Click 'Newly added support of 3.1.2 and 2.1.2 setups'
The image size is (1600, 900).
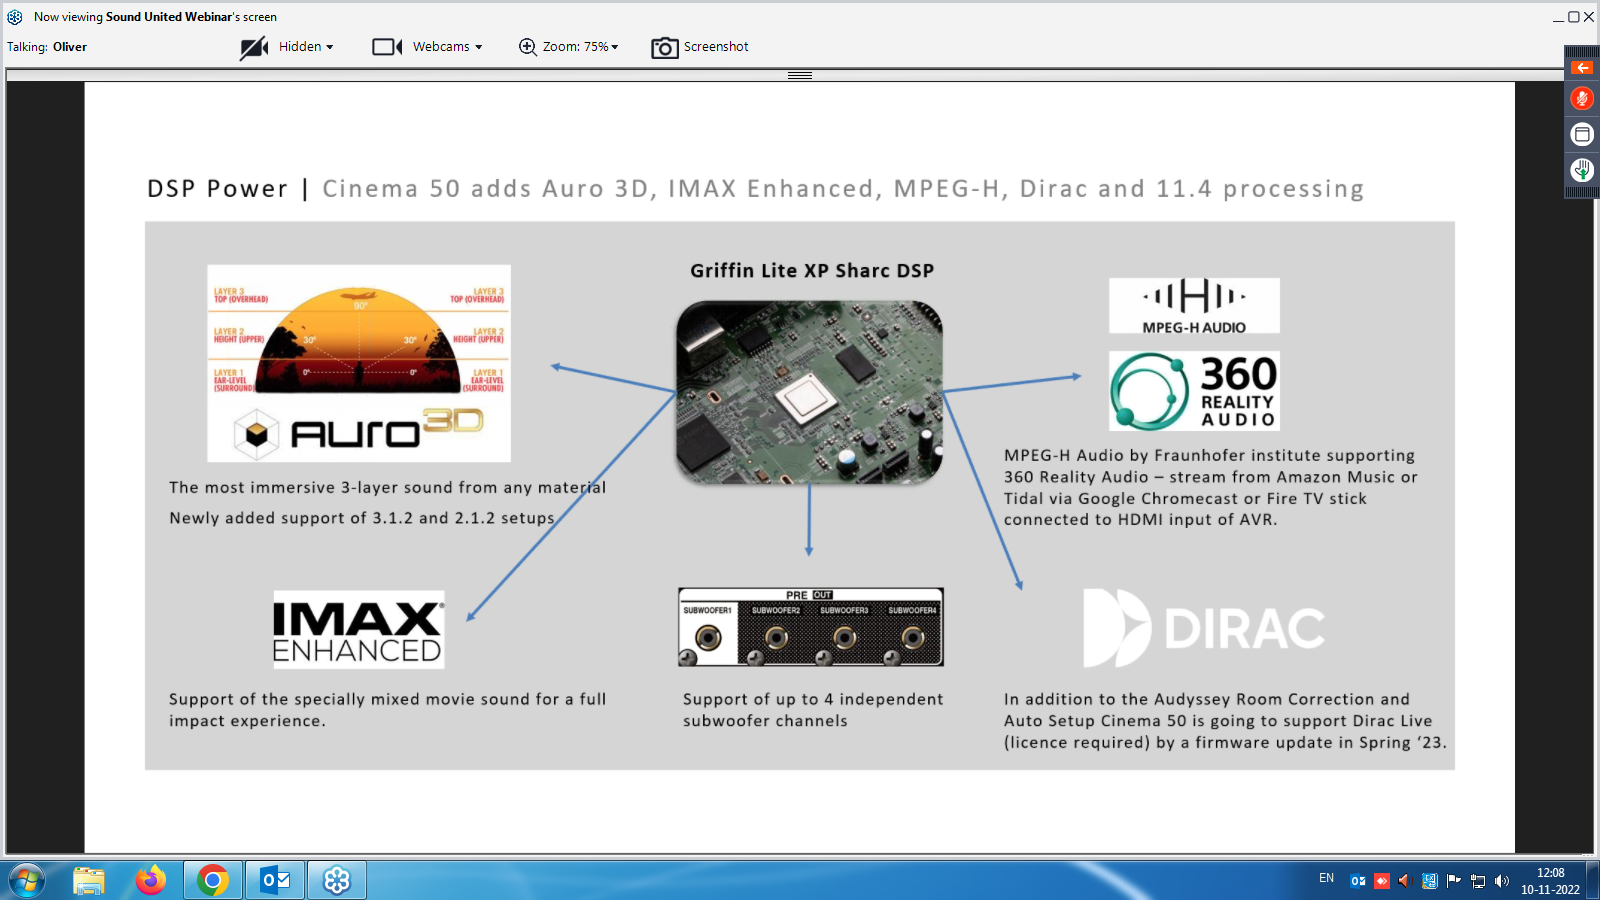pos(362,518)
